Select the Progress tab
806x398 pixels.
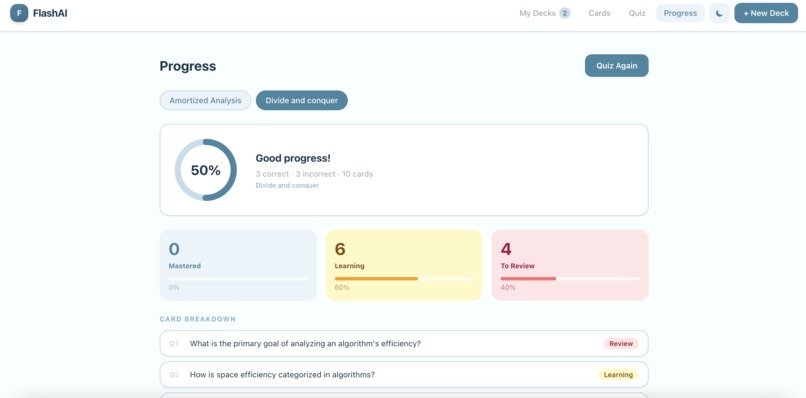680,13
